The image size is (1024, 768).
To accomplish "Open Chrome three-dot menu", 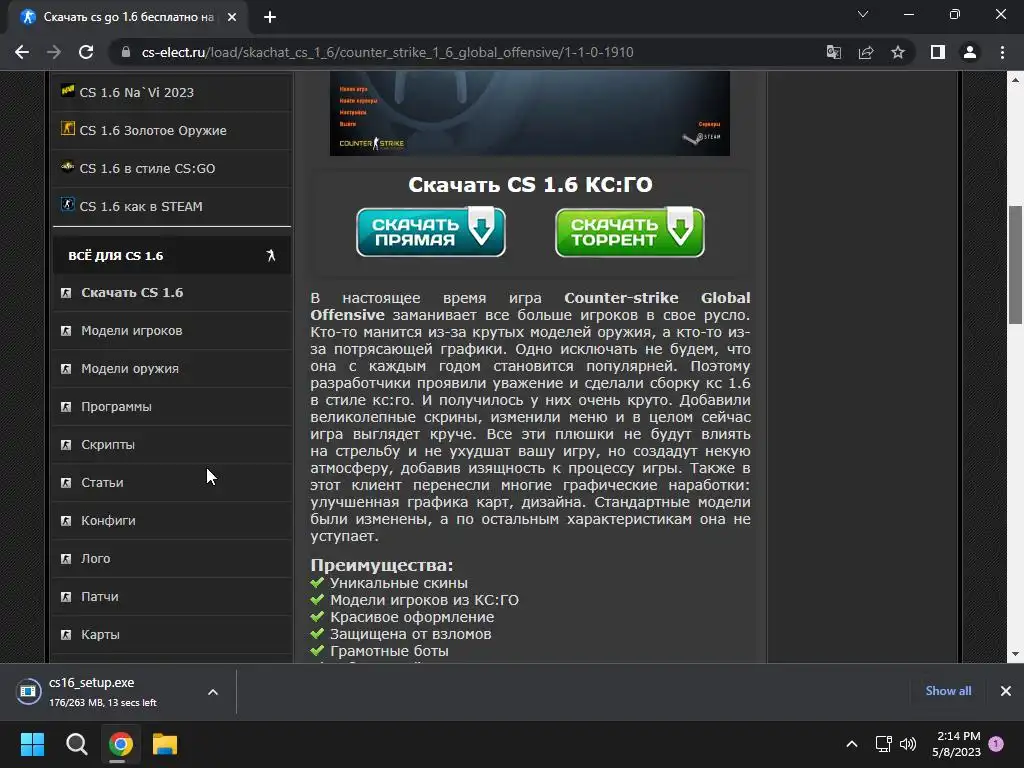I will pyautogui.click(x=1002, y=52).
